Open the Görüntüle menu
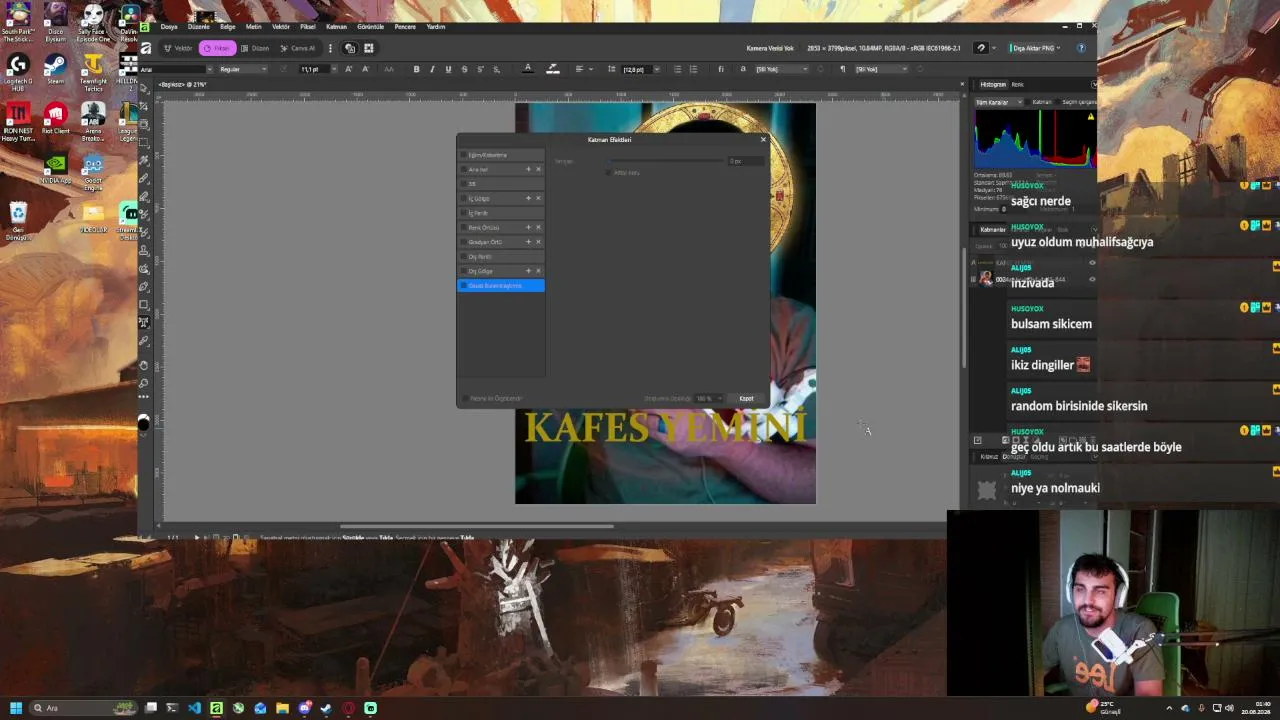This screenshot has width=1280, height=720. 370,27
